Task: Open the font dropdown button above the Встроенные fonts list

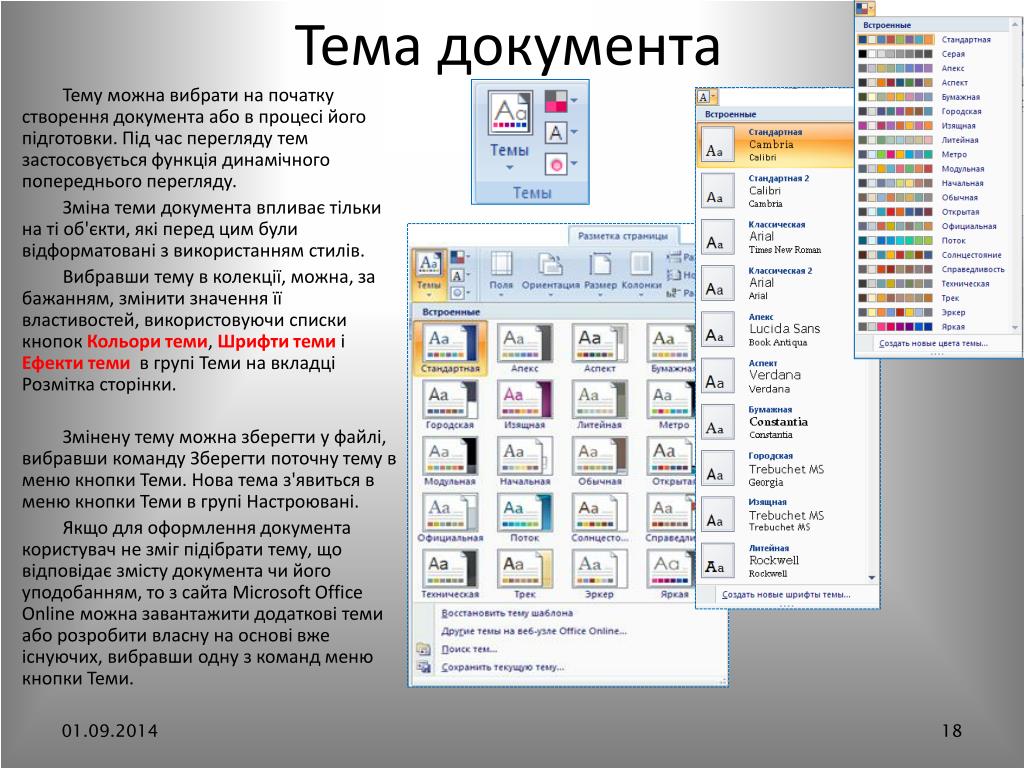Action: (x=706, y=97)
